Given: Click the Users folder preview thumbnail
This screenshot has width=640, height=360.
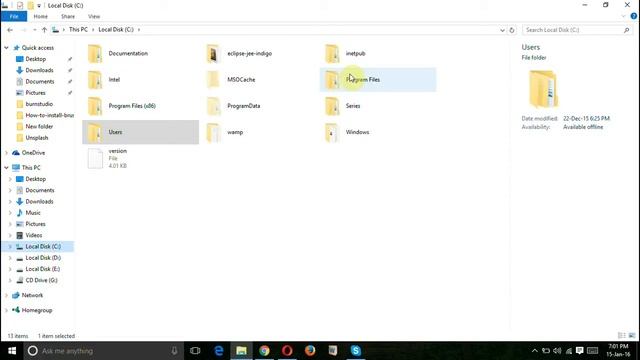Looking at the screenshot, I should pos(543,89).
